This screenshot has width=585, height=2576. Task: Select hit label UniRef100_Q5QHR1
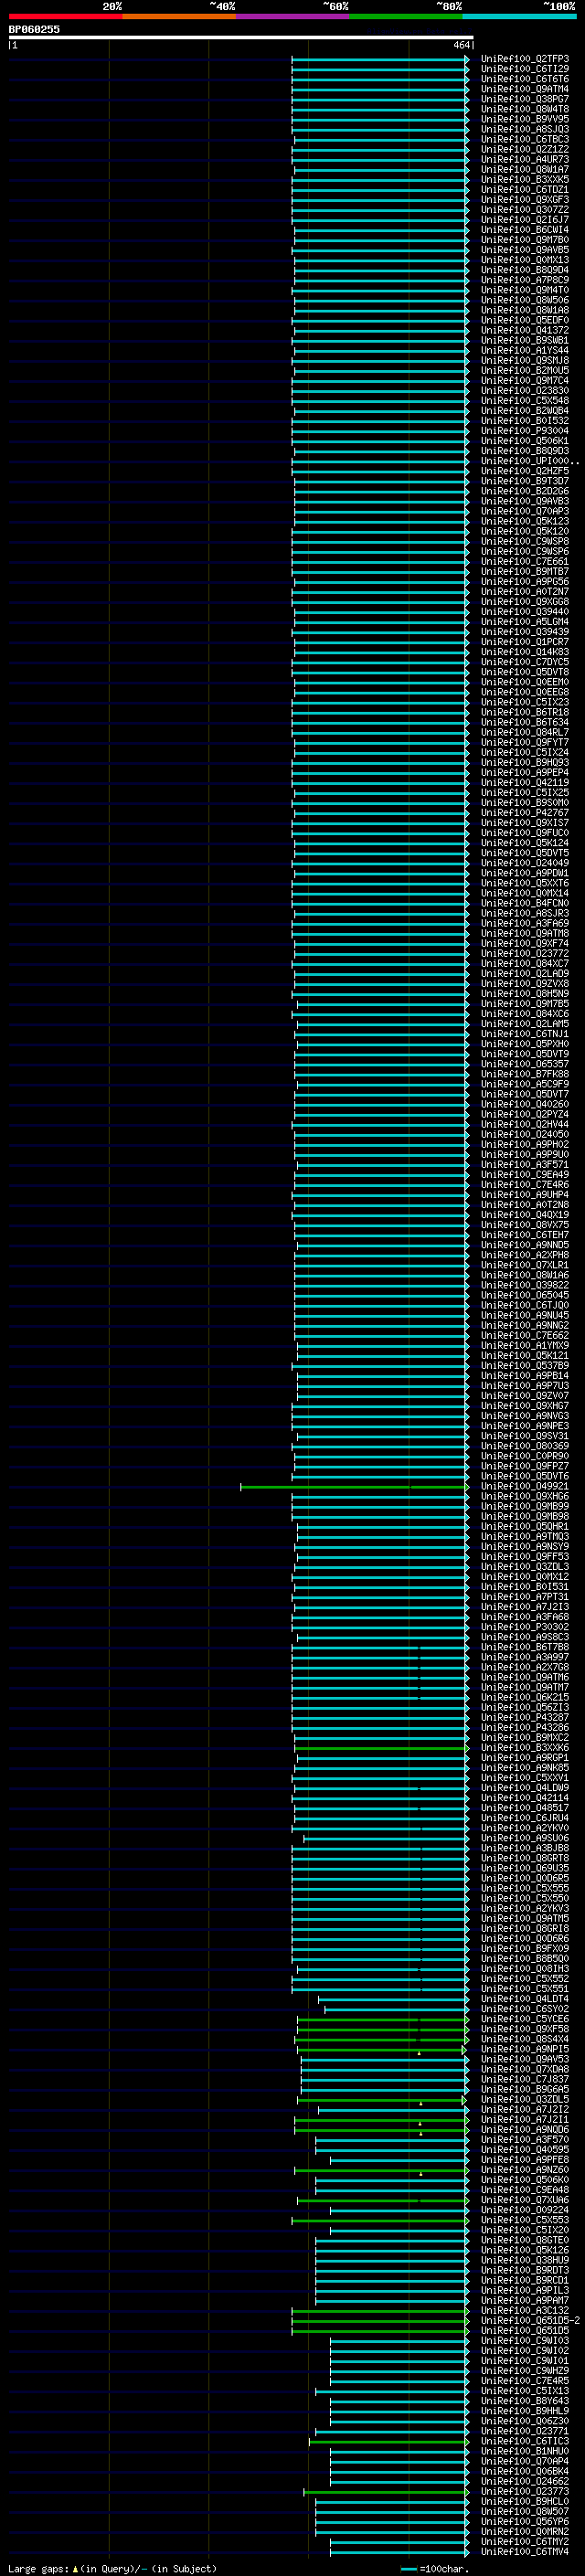[x=525, y=1527]
